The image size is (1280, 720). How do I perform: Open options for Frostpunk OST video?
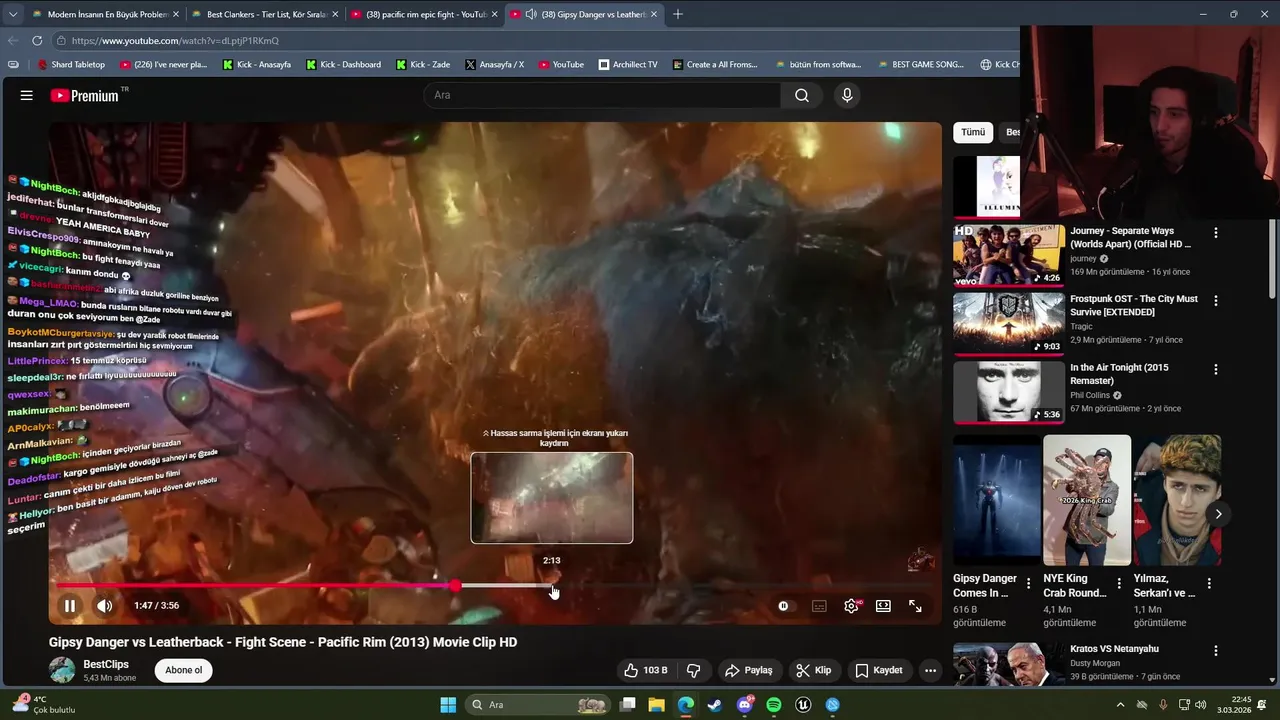[1216, 300]
